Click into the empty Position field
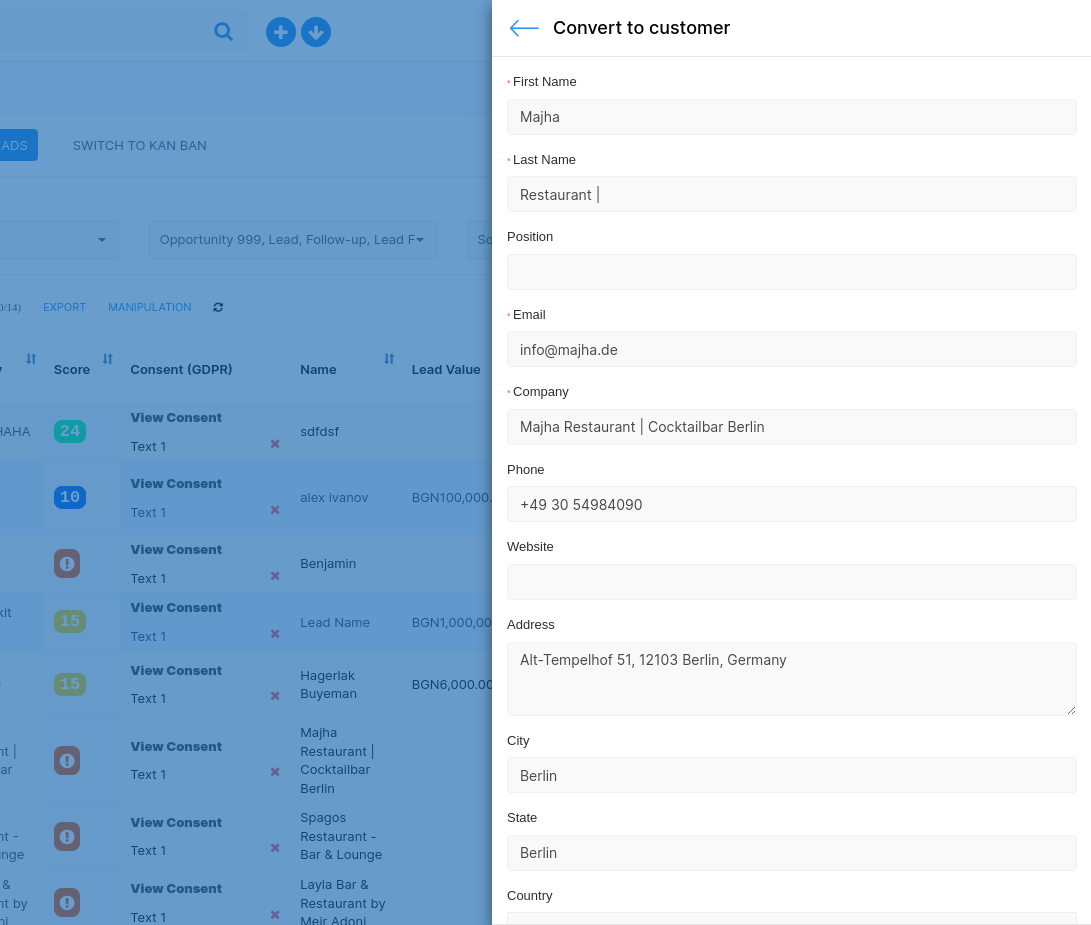 (x=791, y=272)
